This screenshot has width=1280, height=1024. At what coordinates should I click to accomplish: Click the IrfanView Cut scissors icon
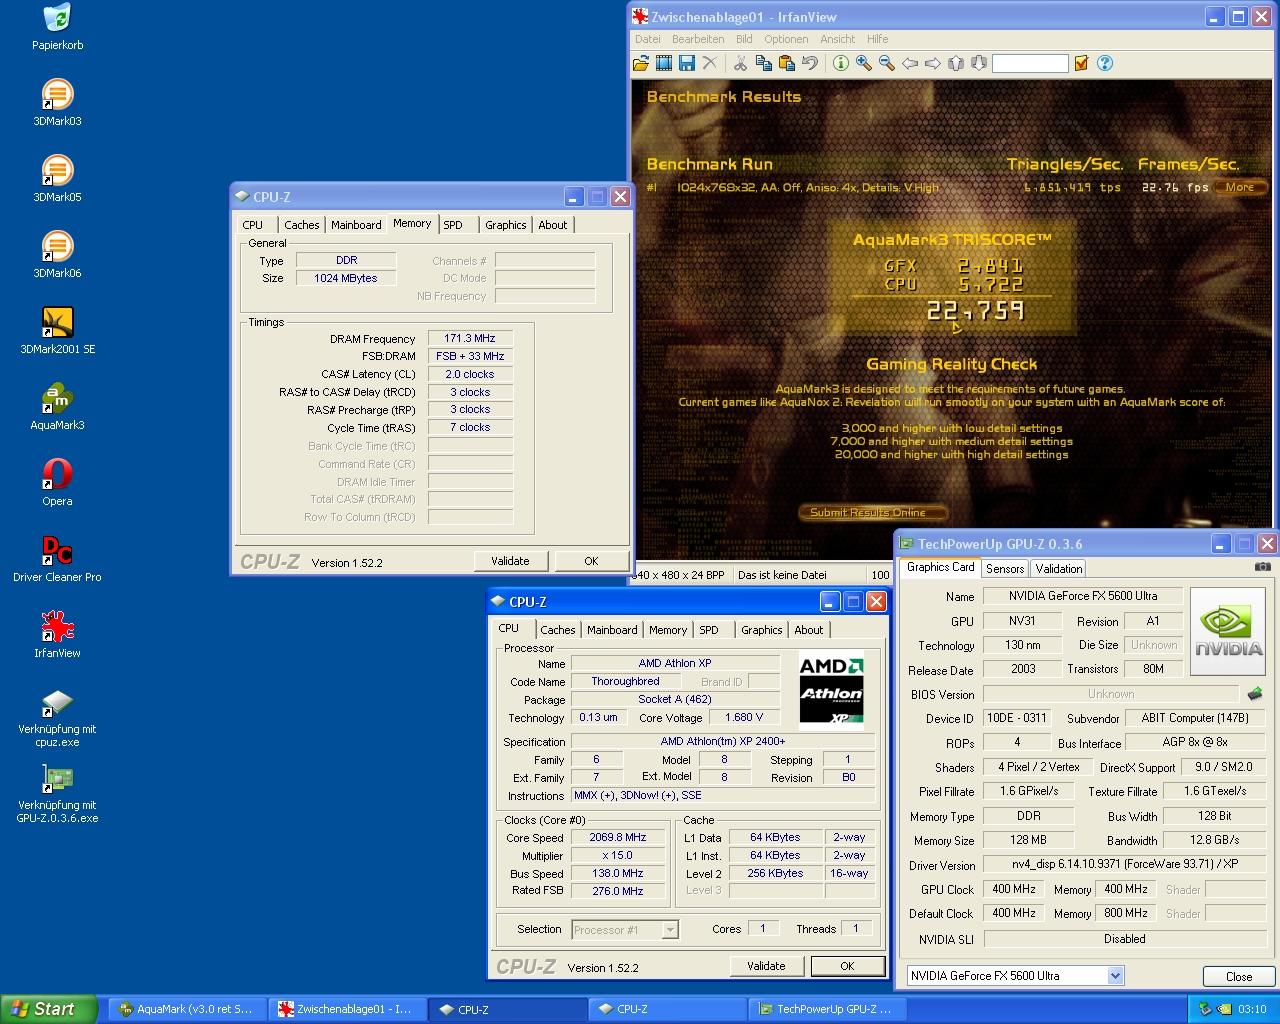(740, 63)
